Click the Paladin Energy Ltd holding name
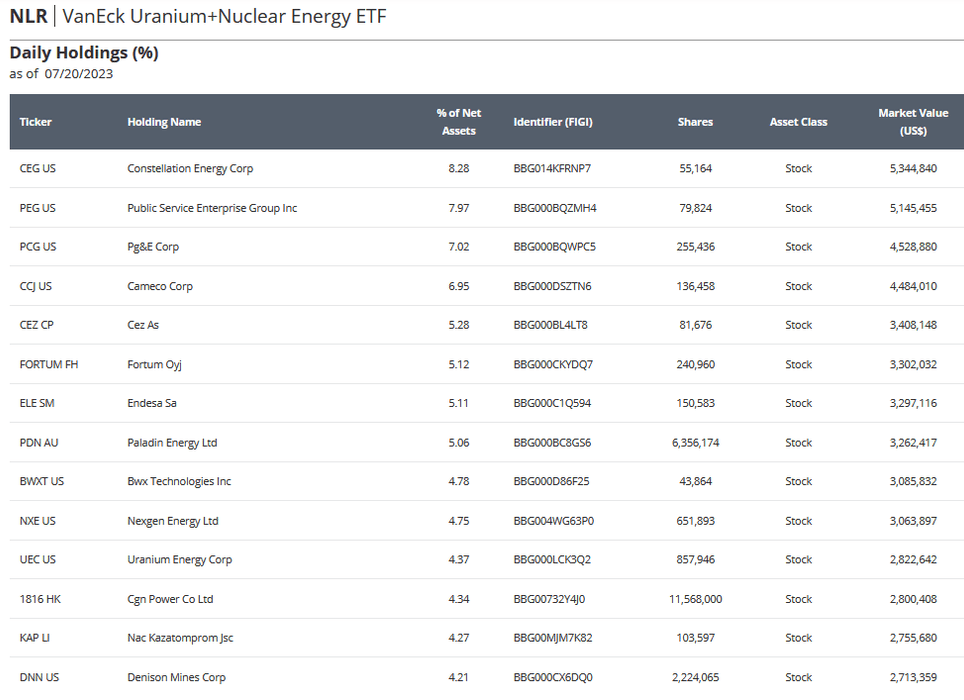The height and width of the screenshot is (700, 964). tap(172, 442)
